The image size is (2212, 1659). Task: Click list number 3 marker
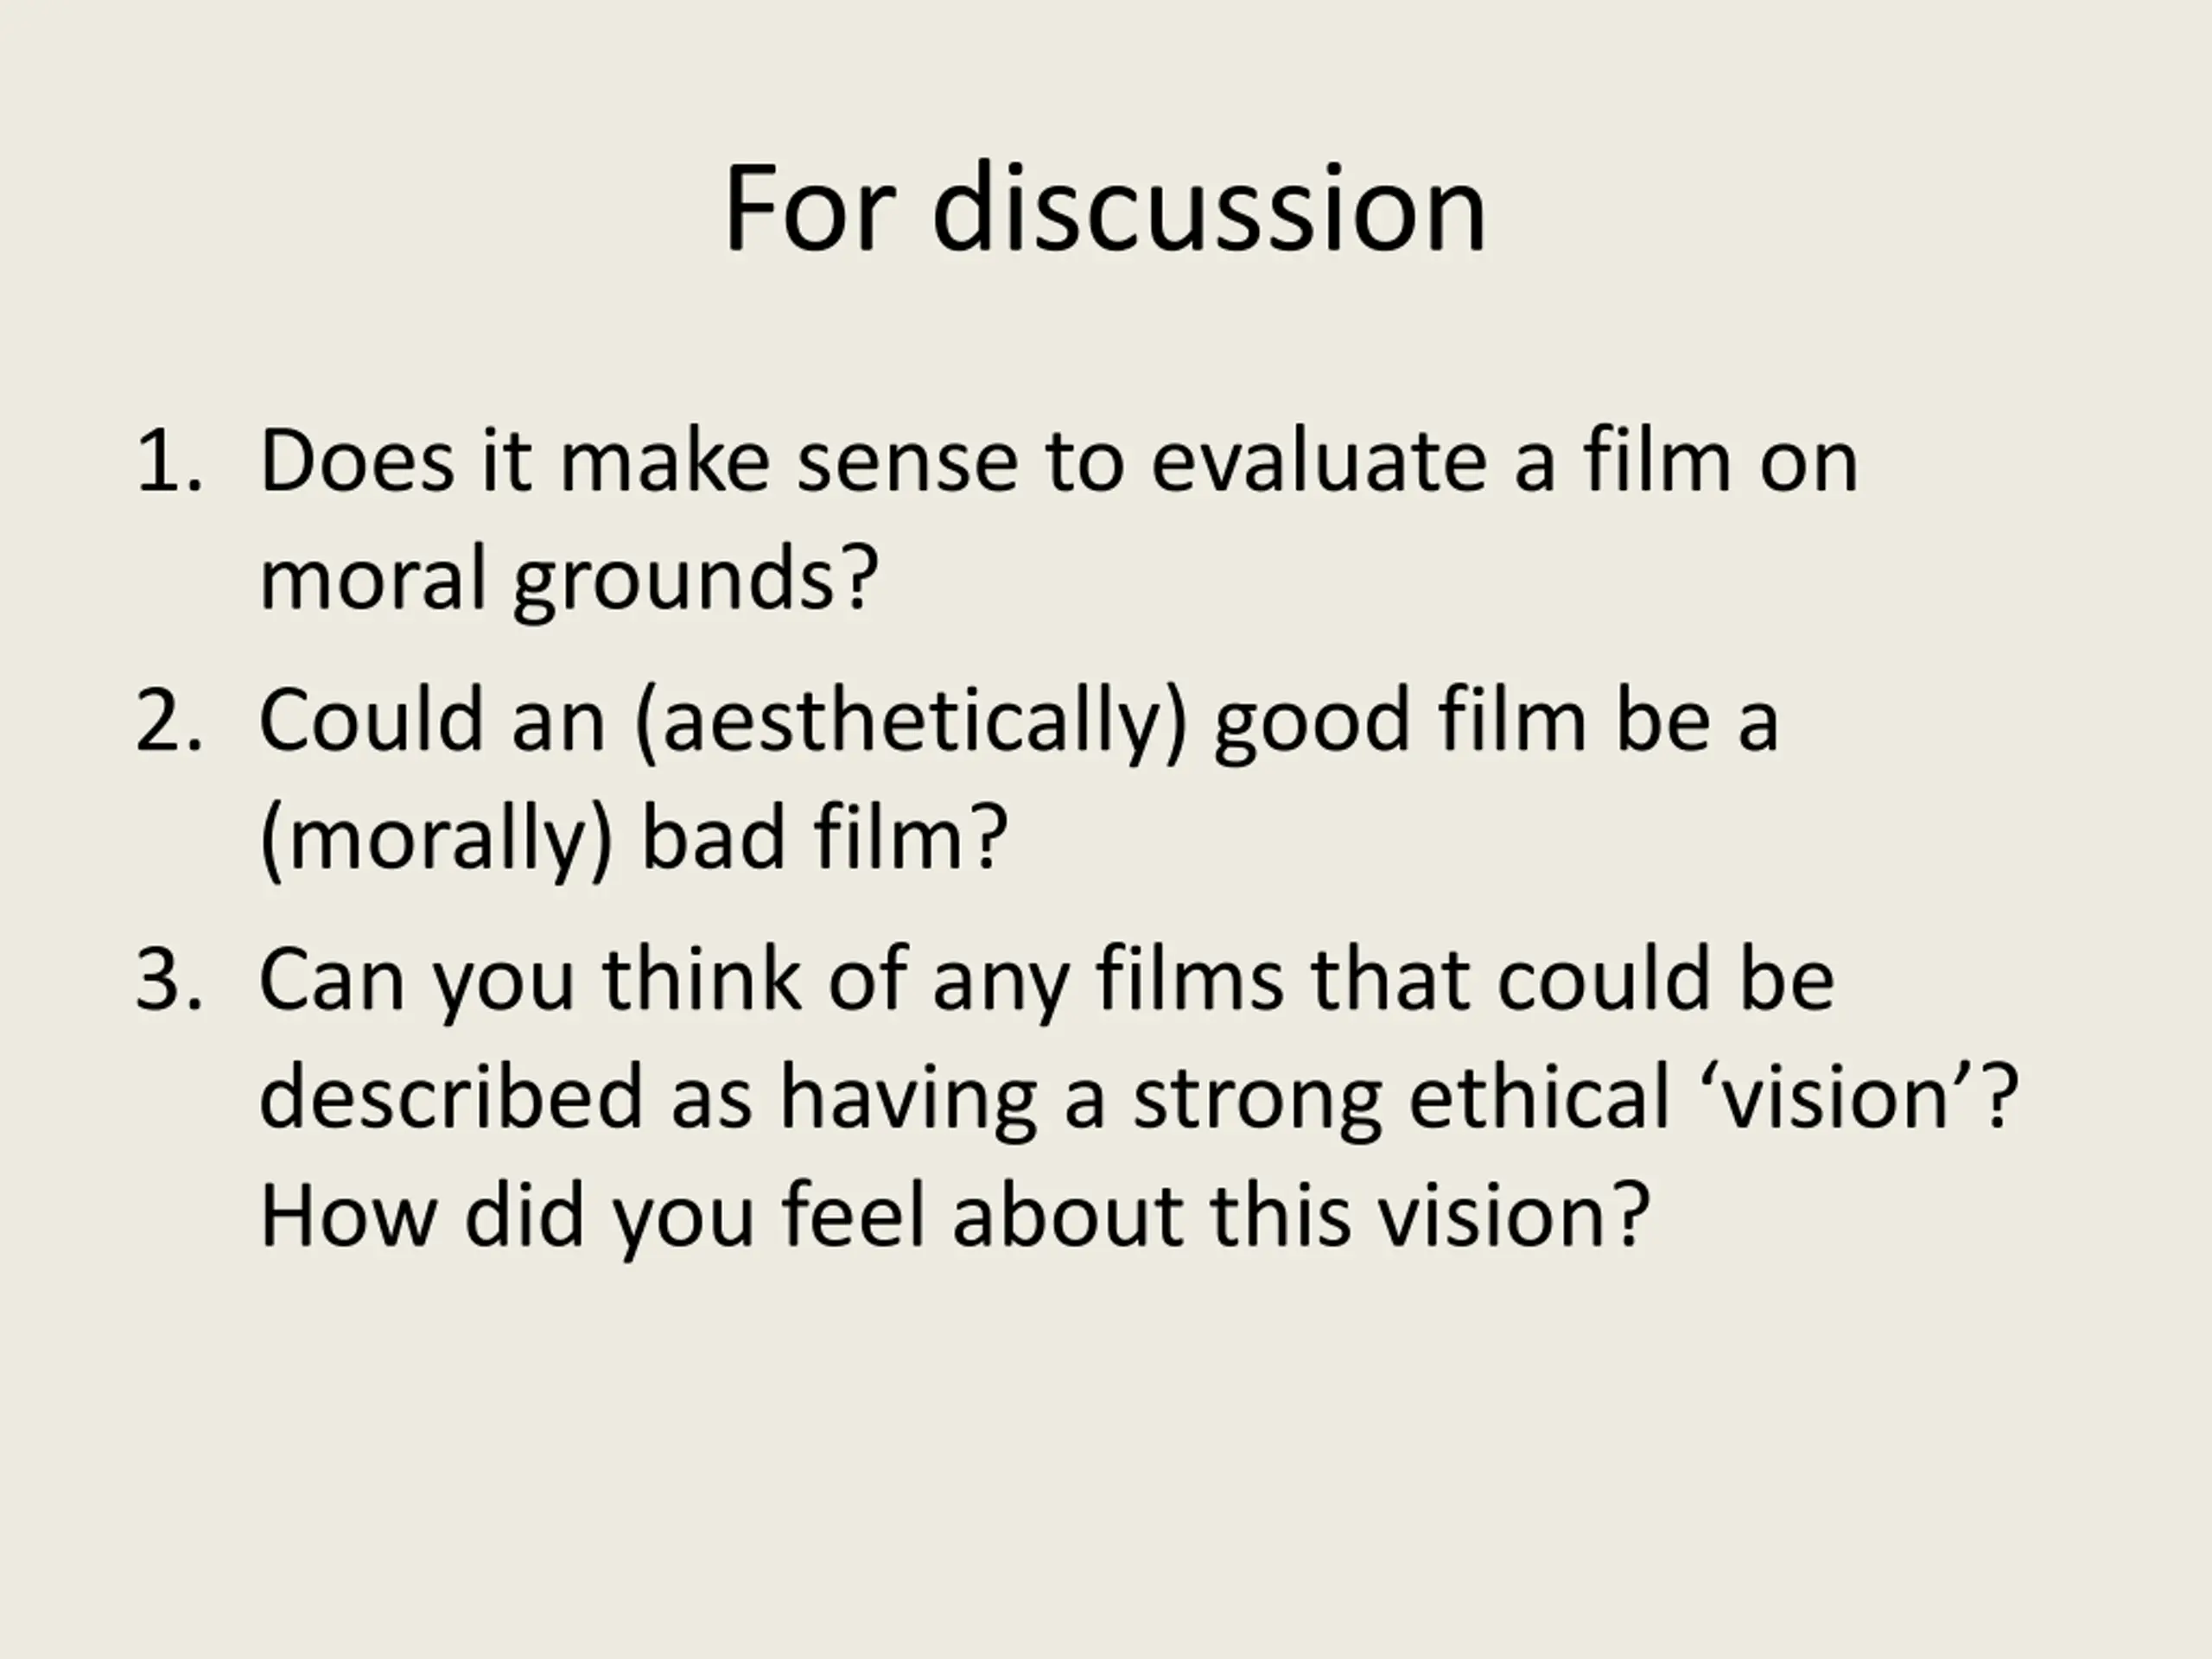point(169,978)
